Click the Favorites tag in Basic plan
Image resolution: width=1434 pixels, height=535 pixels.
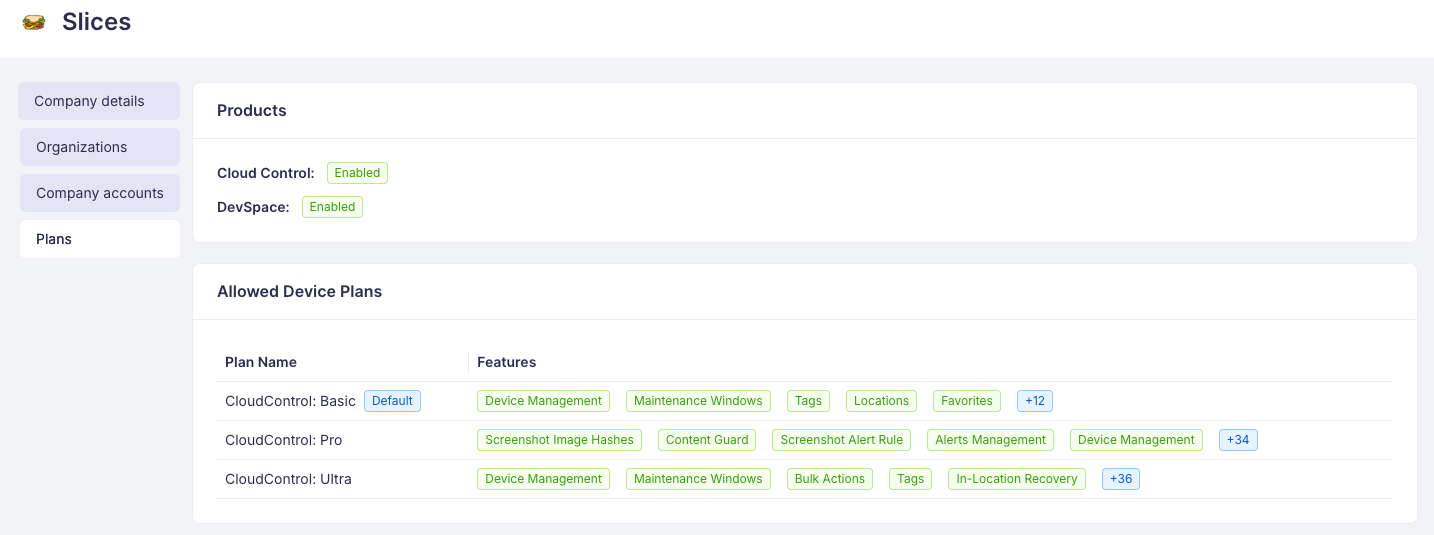coord(966,401)
